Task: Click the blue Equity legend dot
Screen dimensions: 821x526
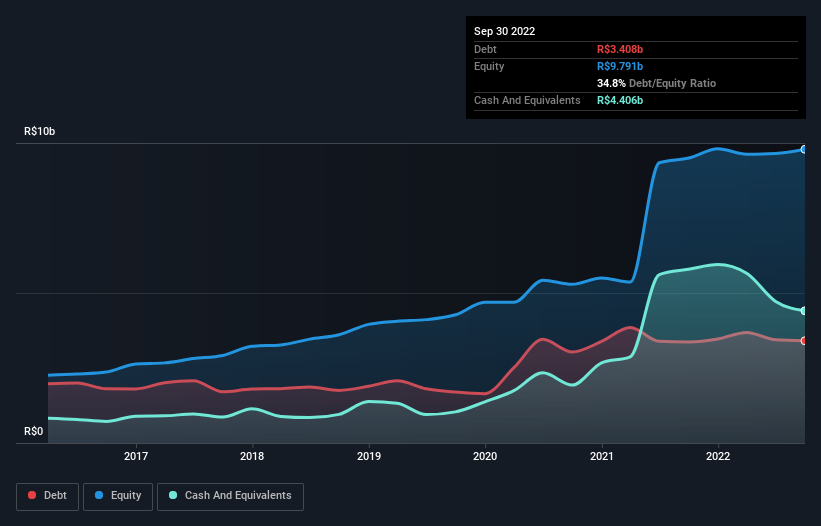Action: point(99,495)
